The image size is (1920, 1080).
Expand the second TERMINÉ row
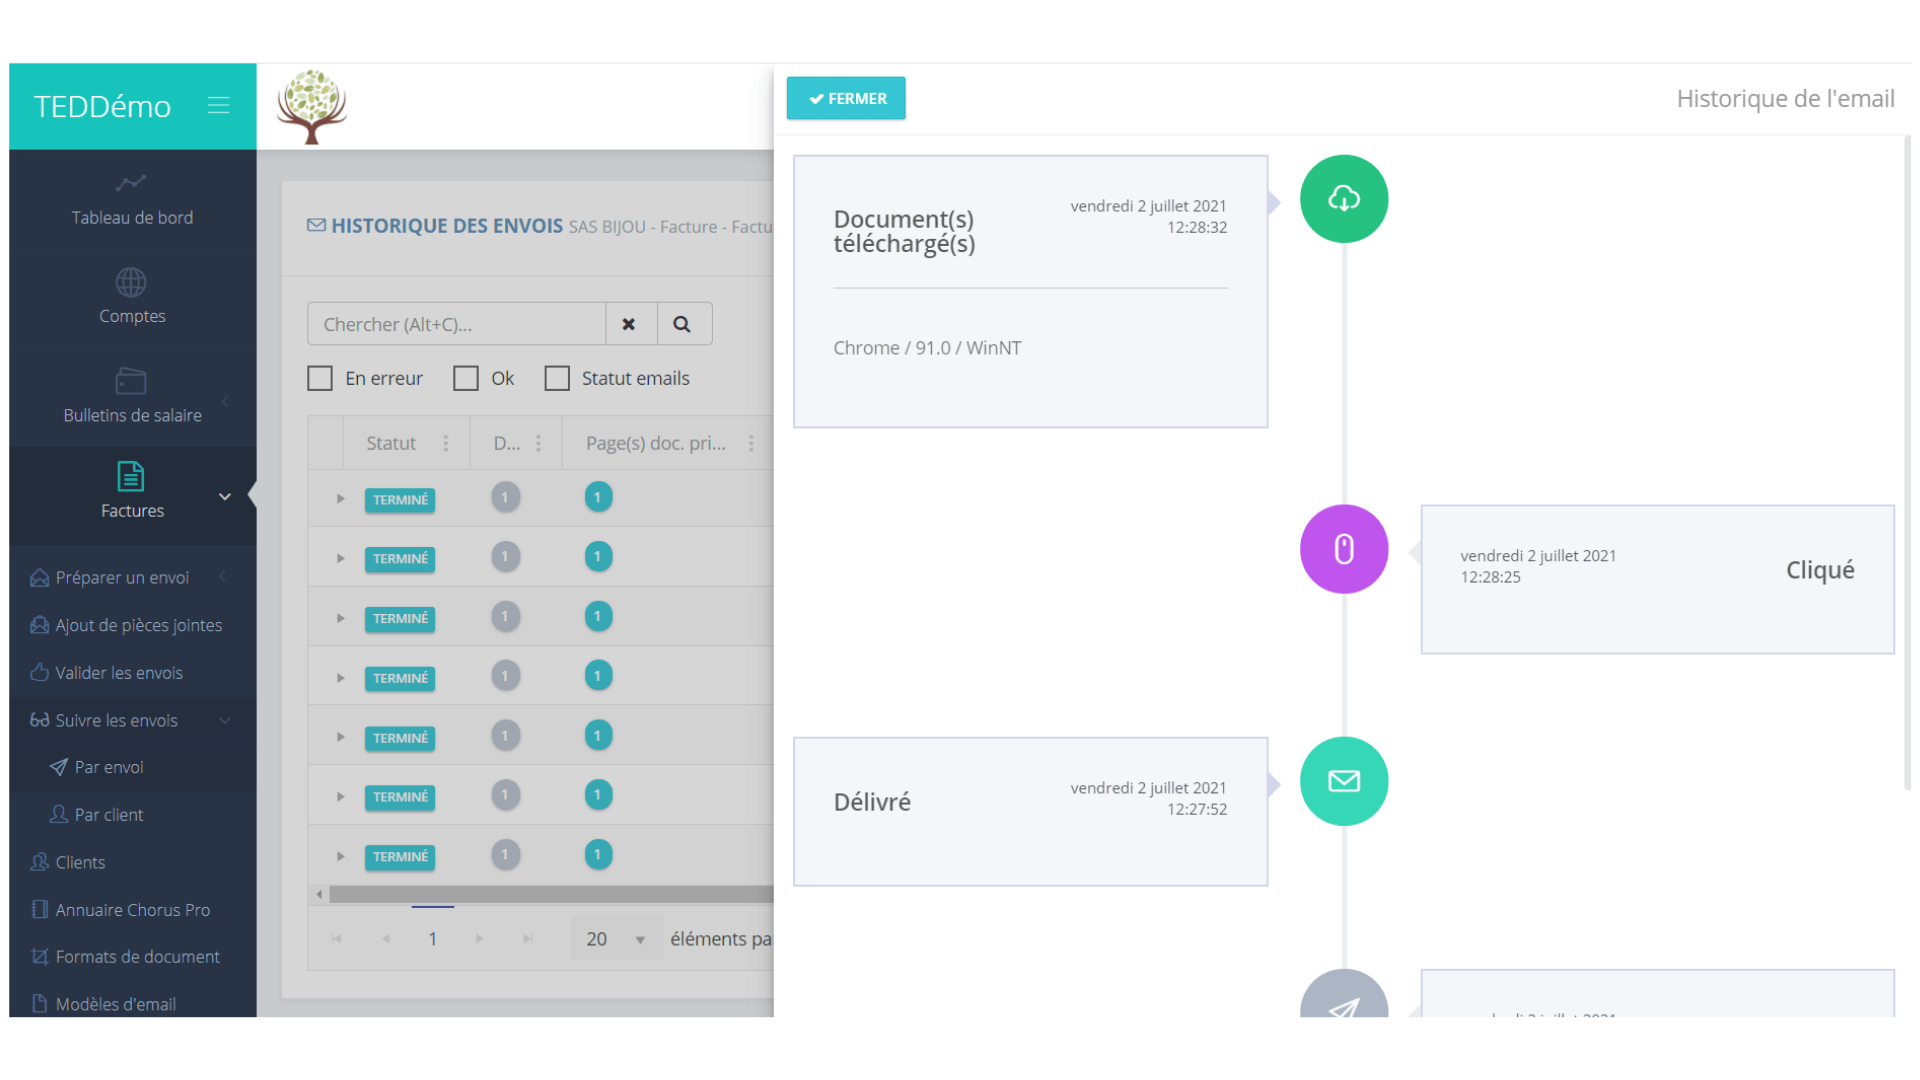(340, 558)
